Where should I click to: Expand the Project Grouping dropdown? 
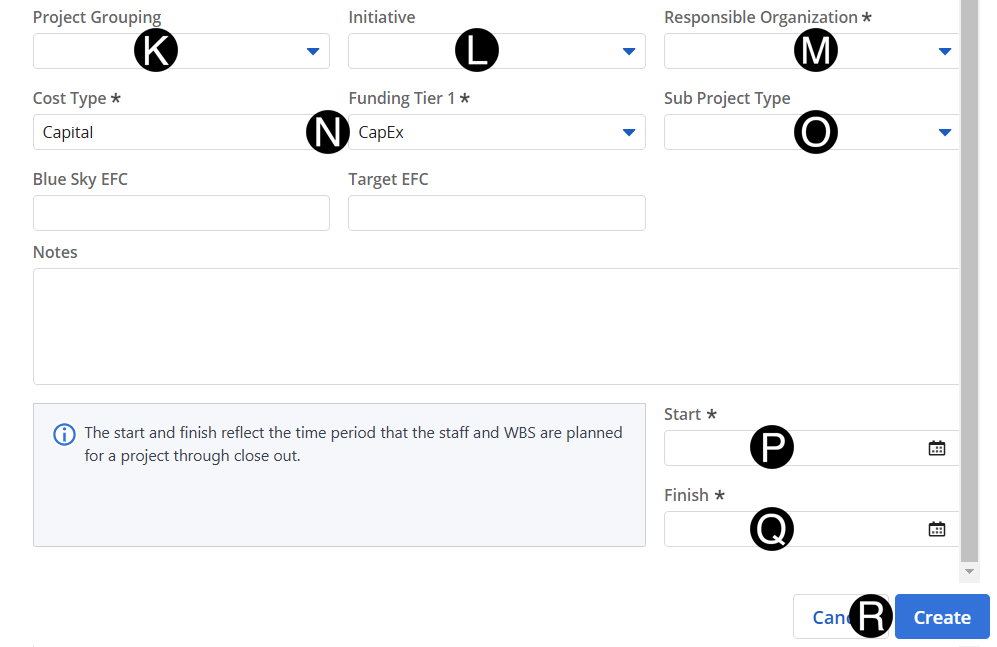point(312,51)
